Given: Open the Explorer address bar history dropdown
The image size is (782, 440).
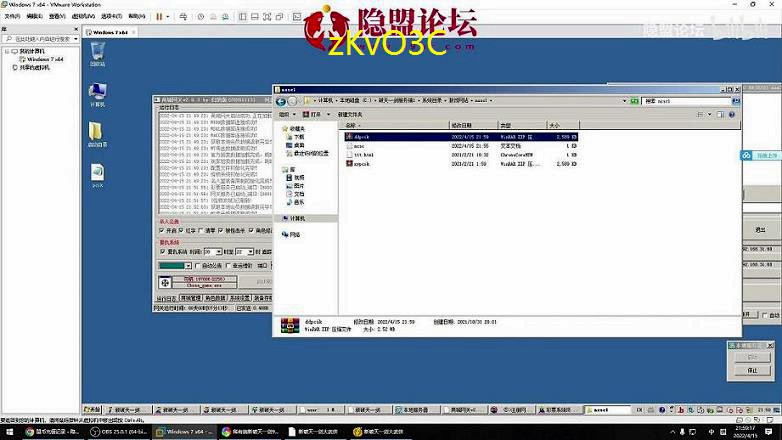Looking at the screenshot, I should [x=624, y=101].
